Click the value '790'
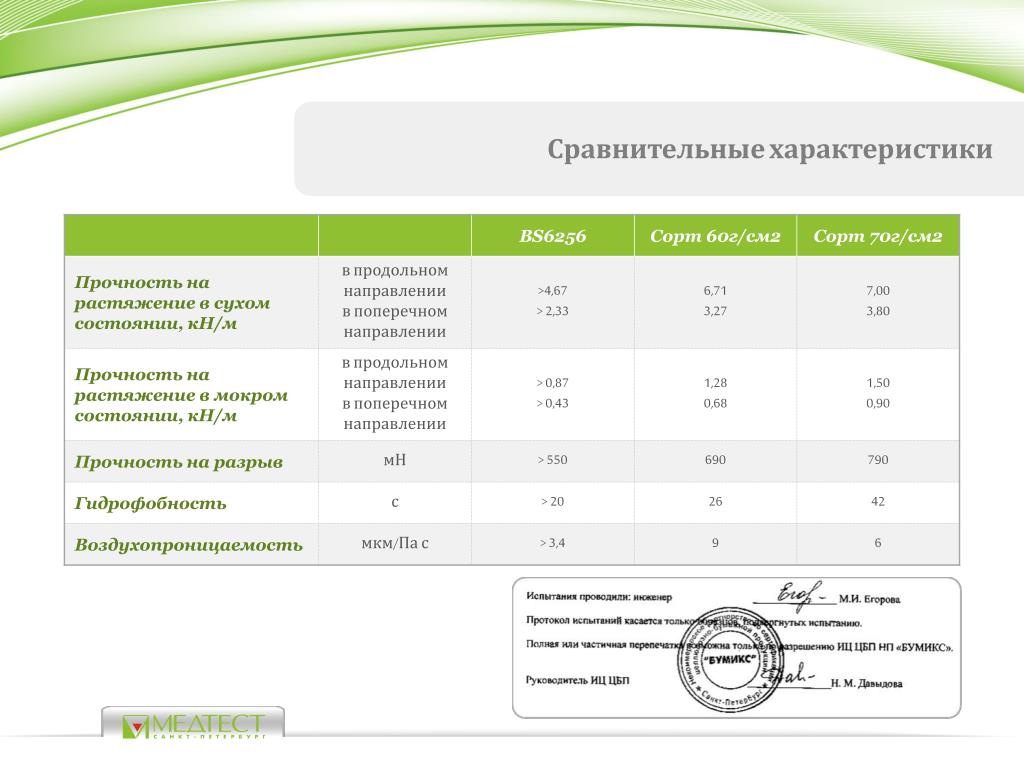 tap(878, 460)
